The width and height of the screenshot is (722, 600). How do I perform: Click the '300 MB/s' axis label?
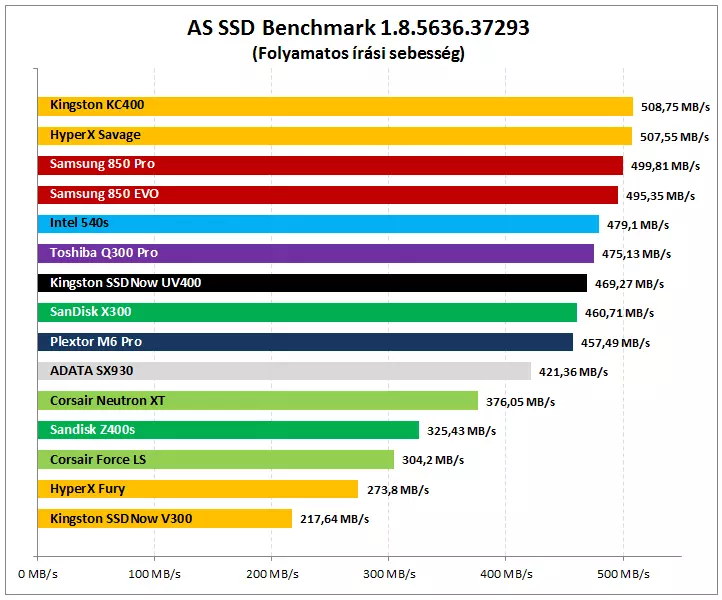click(389, 574)
